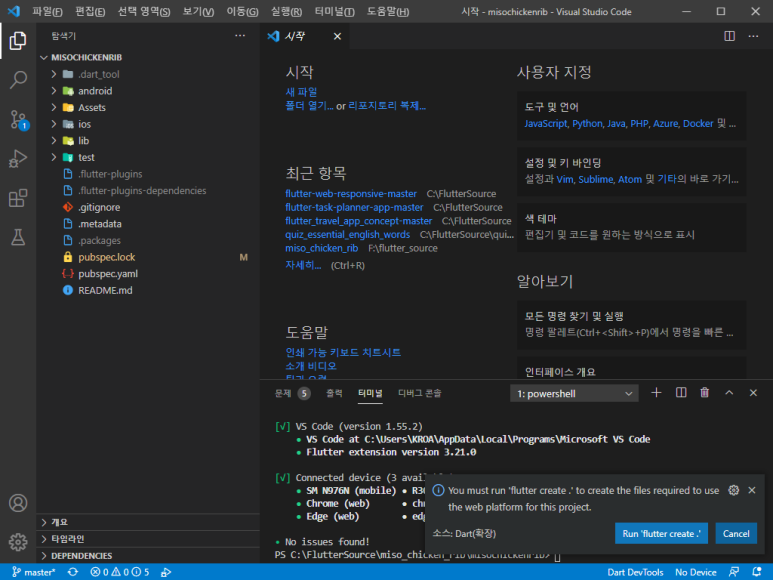
Task: Click the debug launch icon in status bar
Action: tap(166, 572)
